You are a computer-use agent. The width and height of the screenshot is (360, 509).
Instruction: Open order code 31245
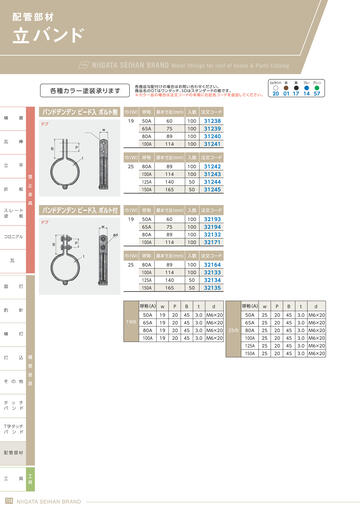click(212, 190)
